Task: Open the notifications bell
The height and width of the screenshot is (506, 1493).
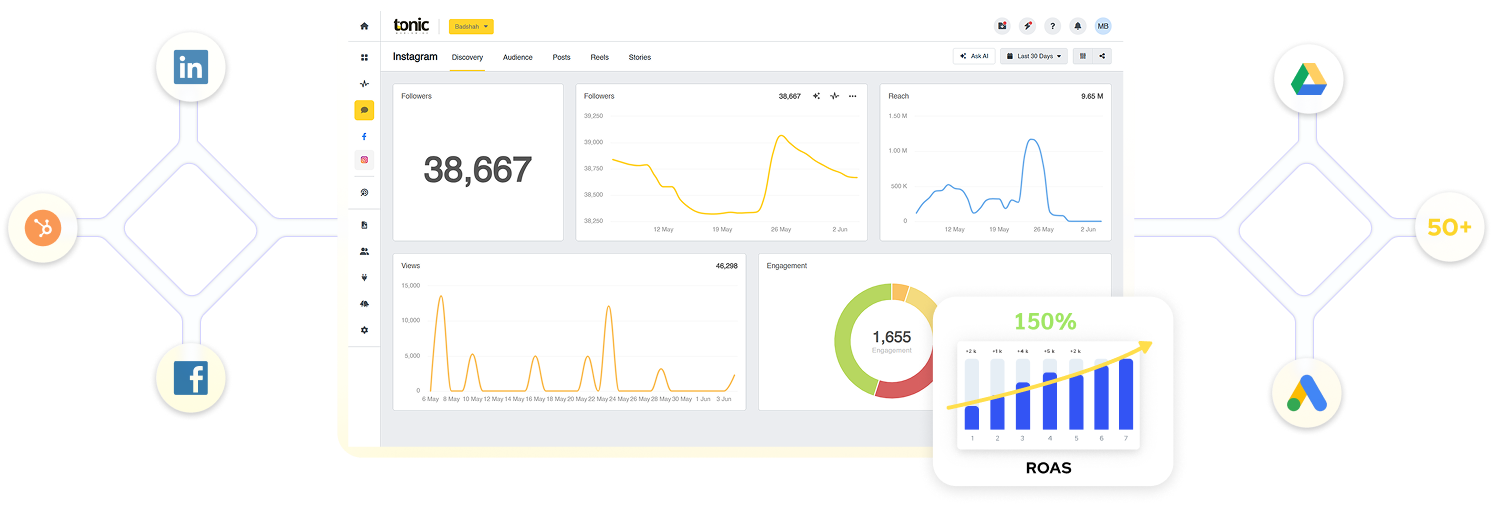Action: point(1078,26)
